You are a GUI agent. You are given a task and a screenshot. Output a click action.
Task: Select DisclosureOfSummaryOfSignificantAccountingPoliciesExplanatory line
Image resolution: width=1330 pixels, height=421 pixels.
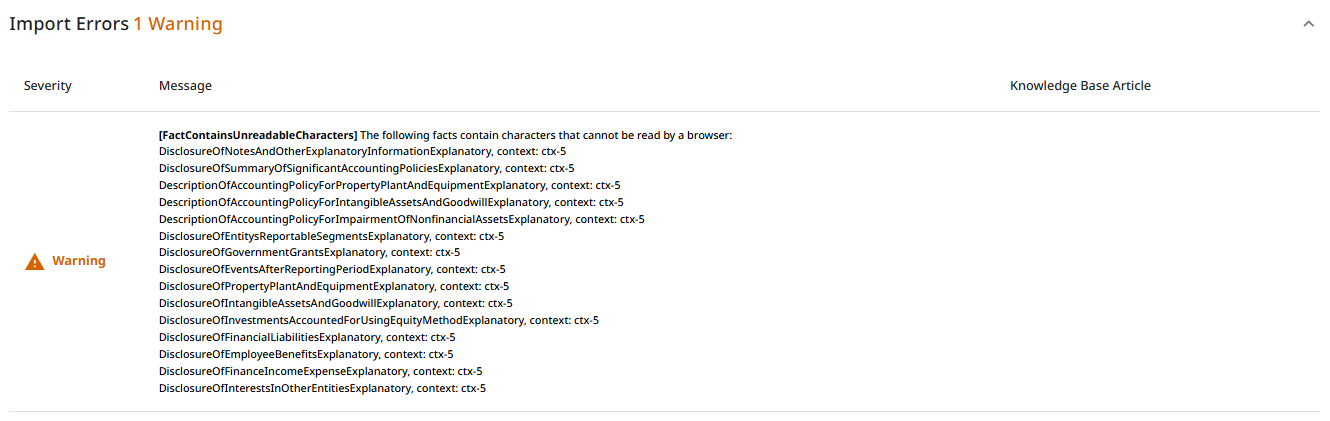tap(366, 169)
